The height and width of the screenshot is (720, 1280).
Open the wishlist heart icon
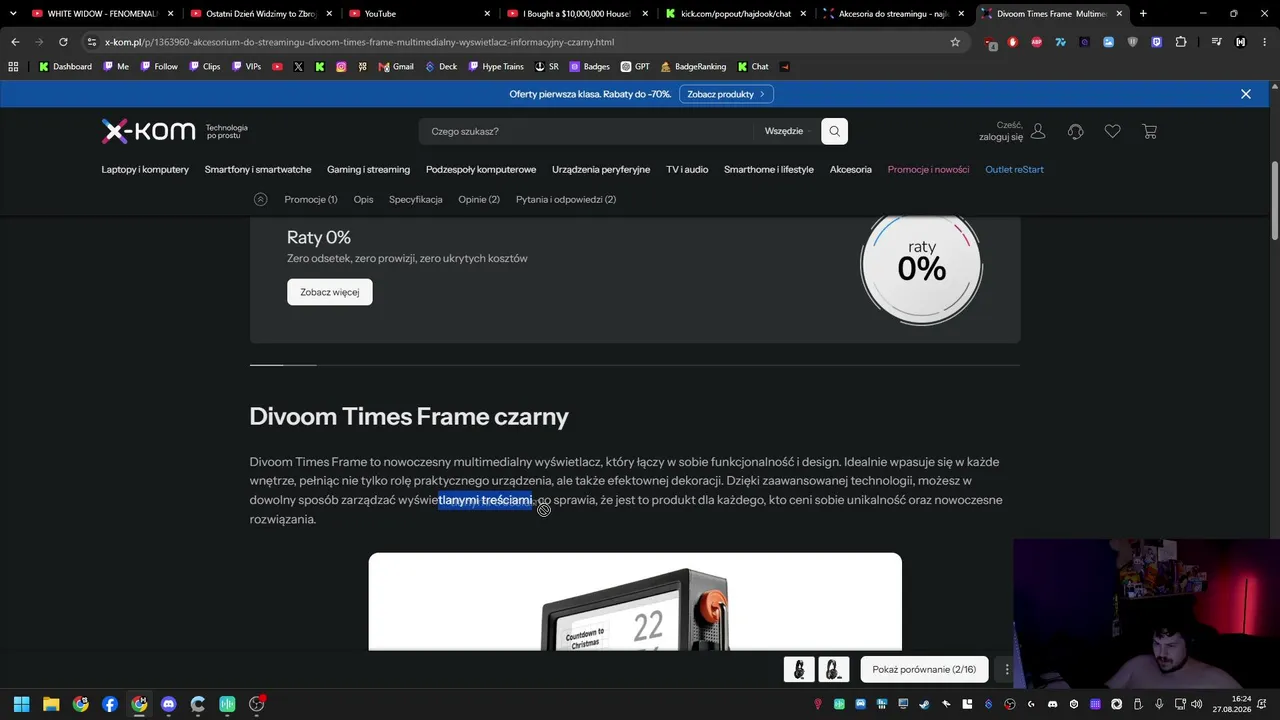coord(1112,131)
